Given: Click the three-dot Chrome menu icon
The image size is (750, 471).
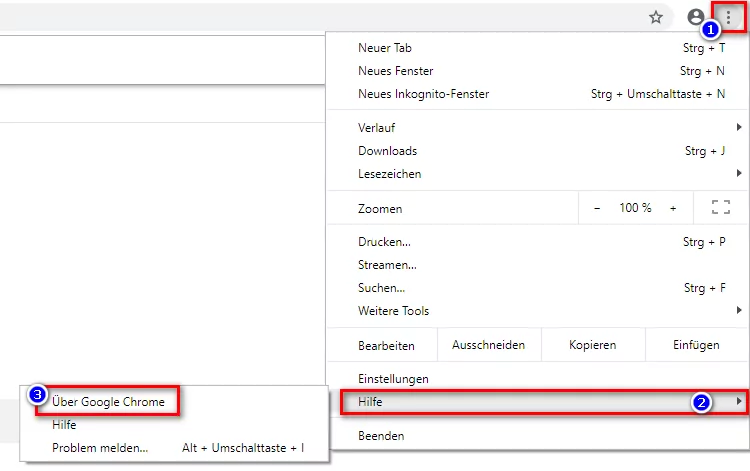Looking at the screenshot, I should (728, 17).
